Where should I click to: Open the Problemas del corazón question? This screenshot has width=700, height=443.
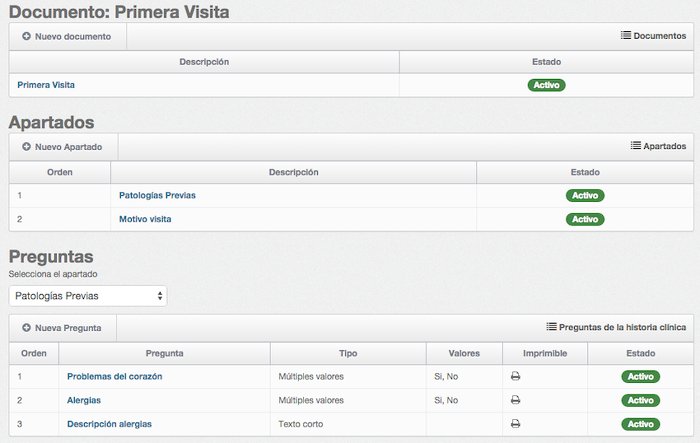click(115, 376)
